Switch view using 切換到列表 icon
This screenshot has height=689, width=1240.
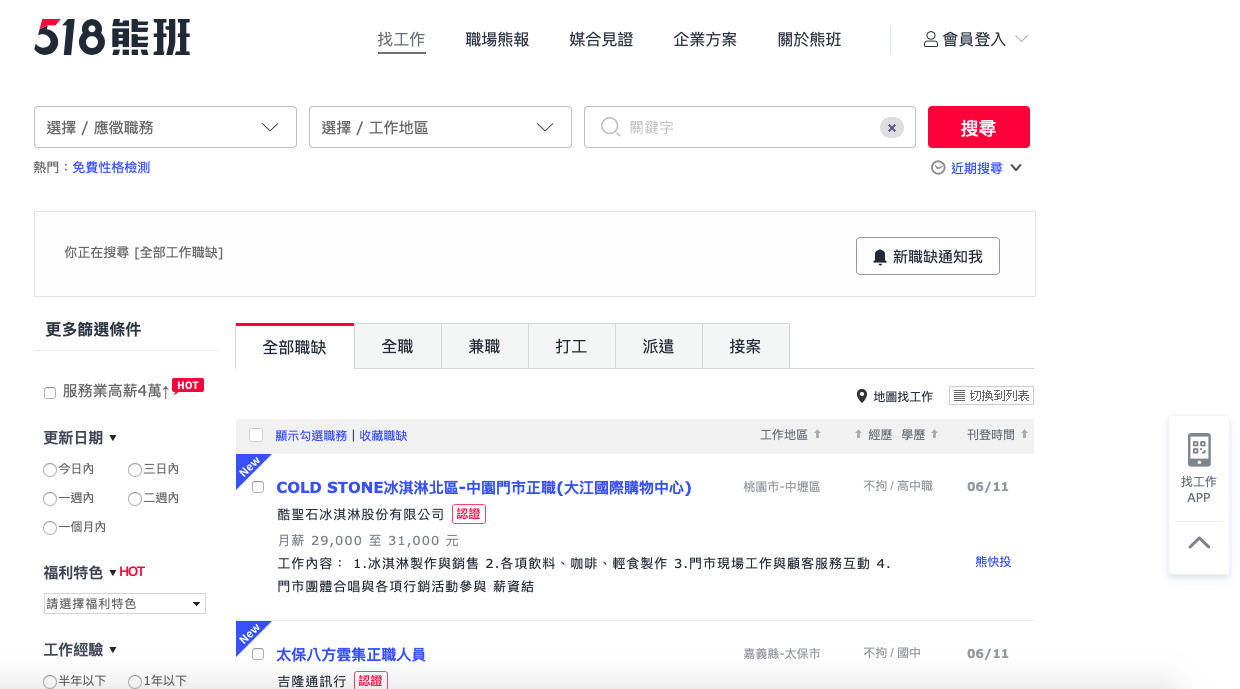pyautogui.click(x=991, y=396)
